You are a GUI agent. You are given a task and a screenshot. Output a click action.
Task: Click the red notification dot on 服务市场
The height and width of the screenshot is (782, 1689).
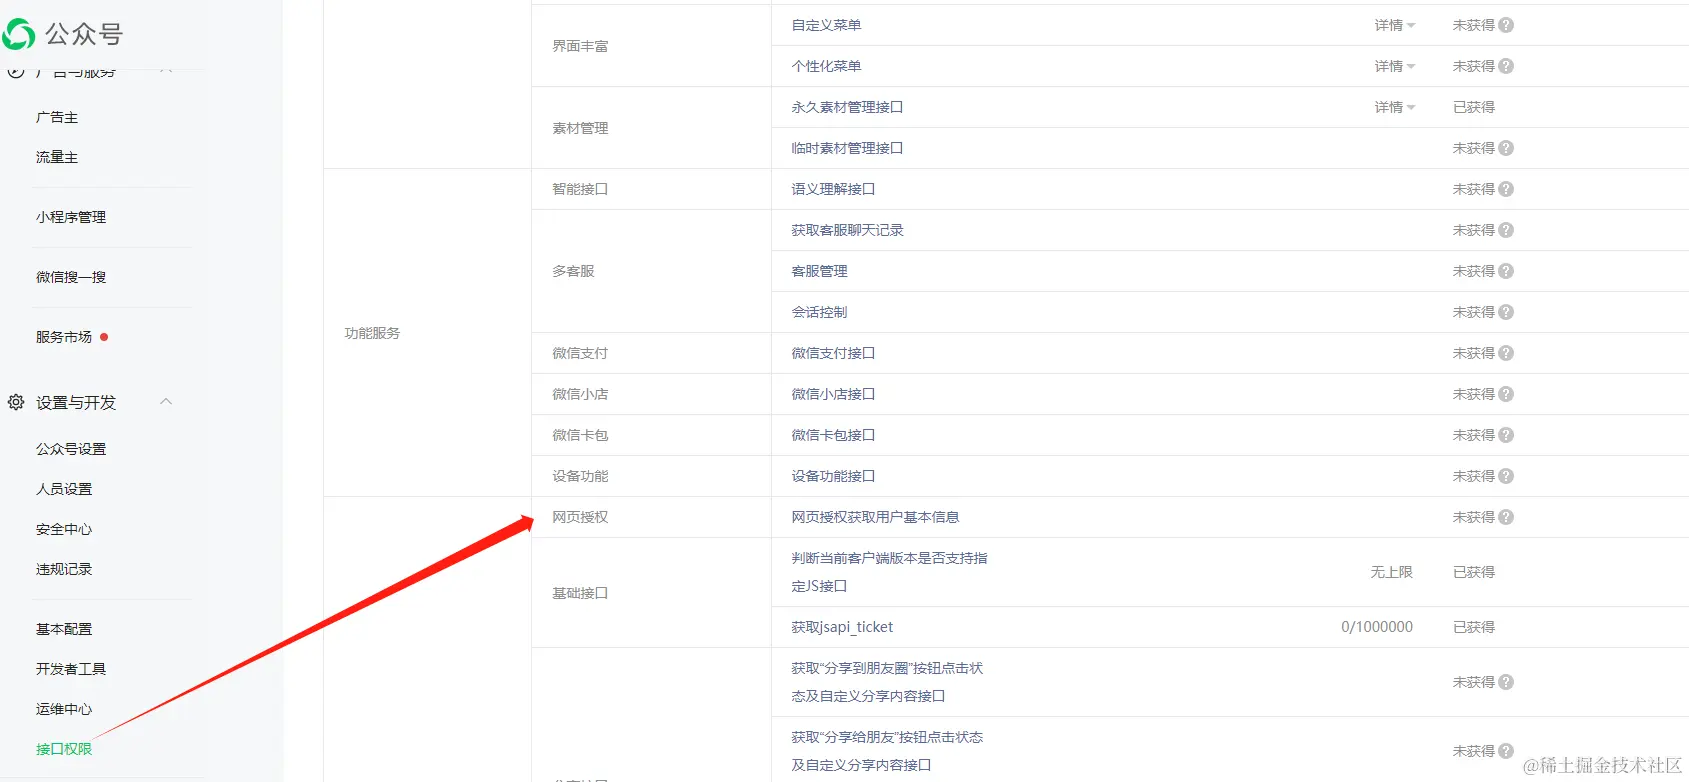click(x=104, y=337)
